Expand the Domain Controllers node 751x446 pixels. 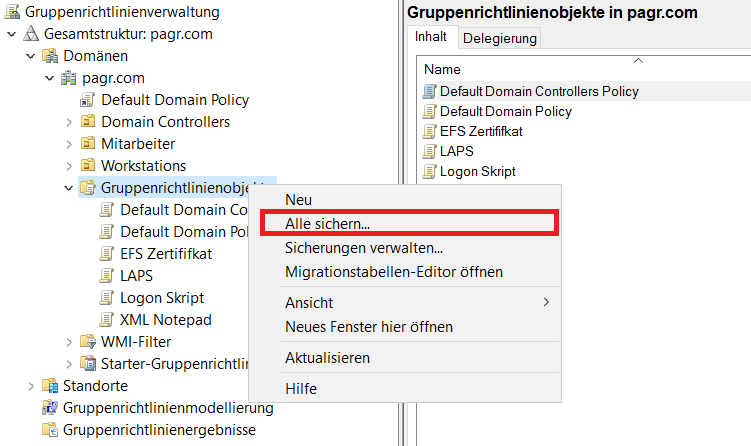point(68,122)
